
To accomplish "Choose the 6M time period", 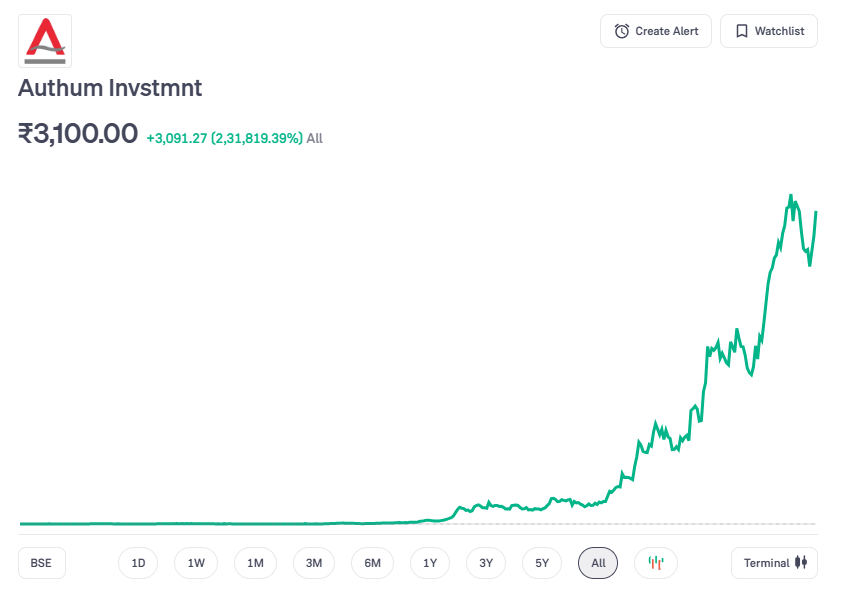I will [x=372, y=563].
